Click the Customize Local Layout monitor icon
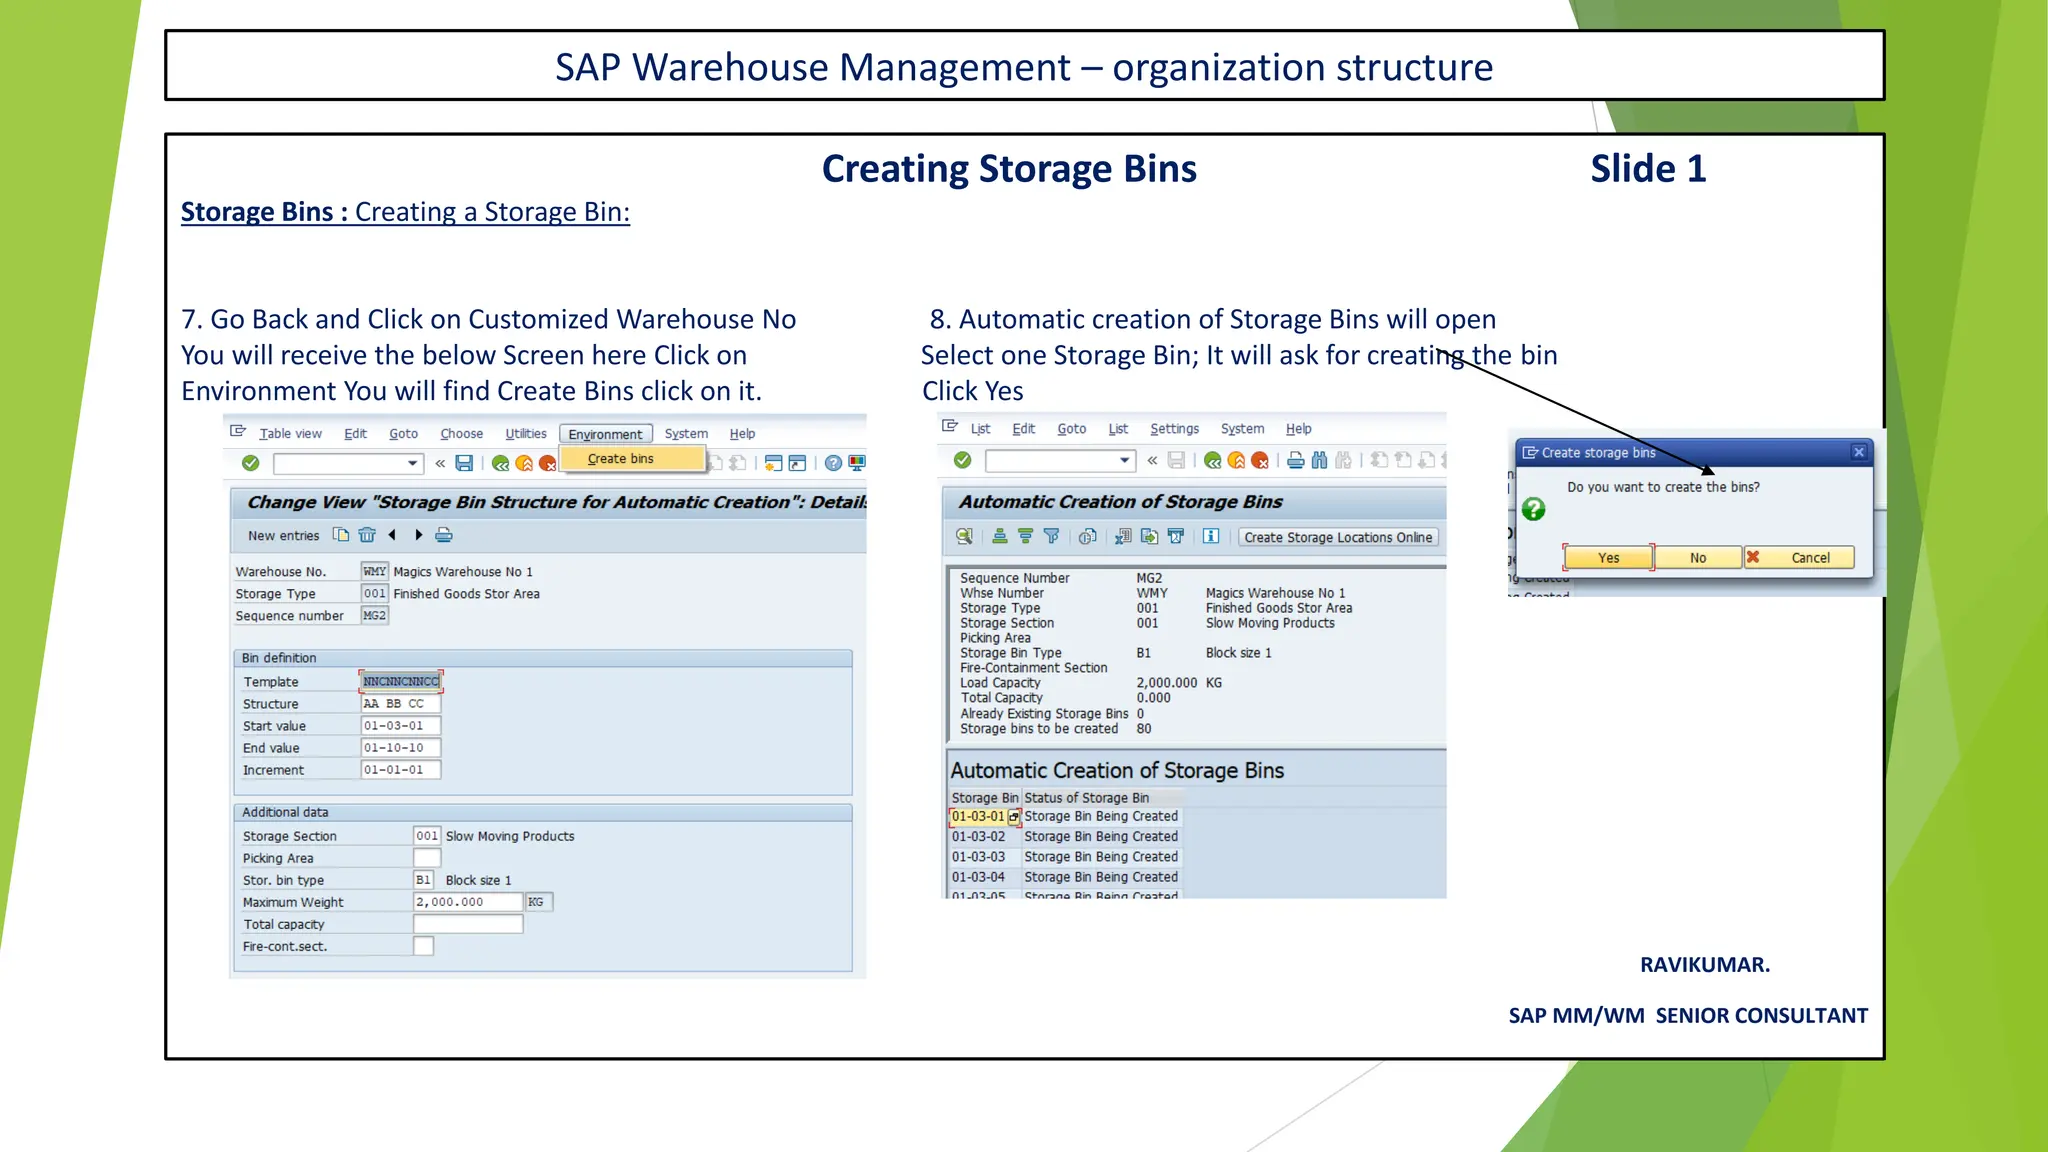The image size is (2048, 1152). (x=857, y=463)
